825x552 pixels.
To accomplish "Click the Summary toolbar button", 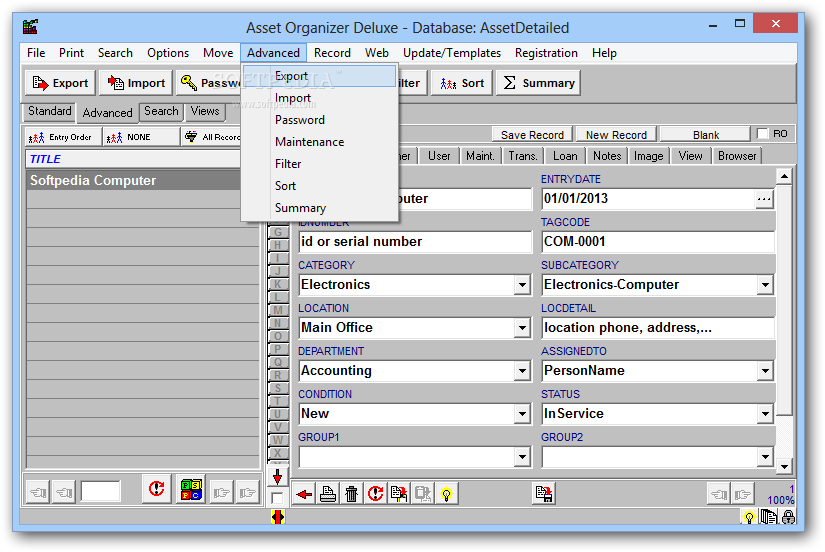I will click(538, 83).
